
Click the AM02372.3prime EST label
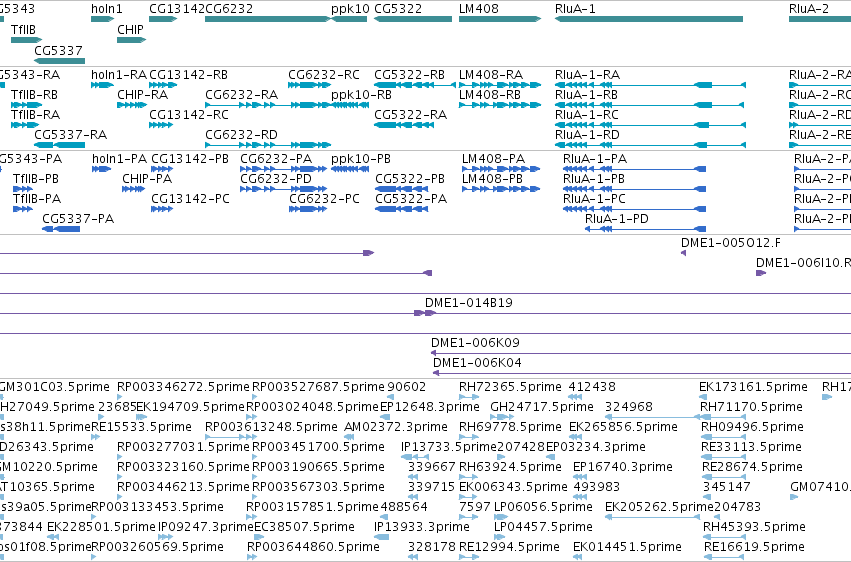[396, 427]
